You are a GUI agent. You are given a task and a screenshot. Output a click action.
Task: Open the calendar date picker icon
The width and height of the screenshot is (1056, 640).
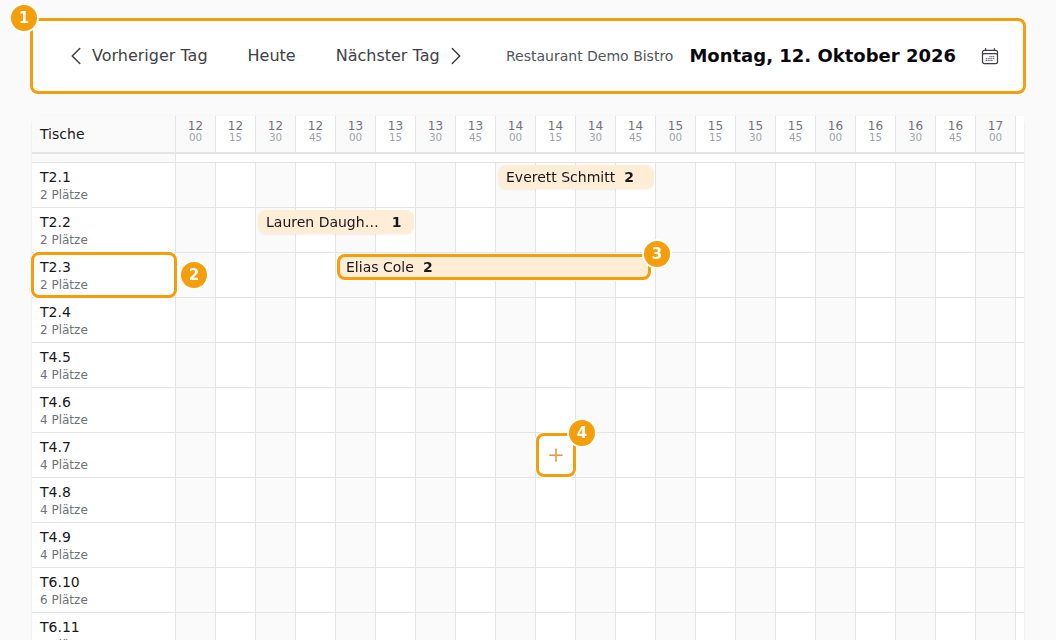point(989,56)
